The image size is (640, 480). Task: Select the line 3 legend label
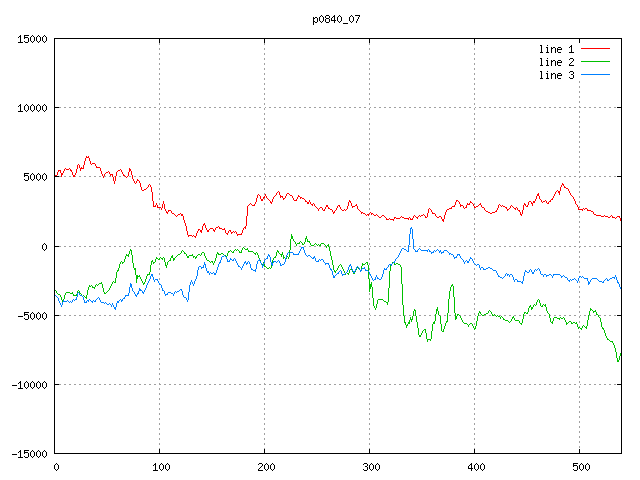pyautogui.click(x=556, y=75)
